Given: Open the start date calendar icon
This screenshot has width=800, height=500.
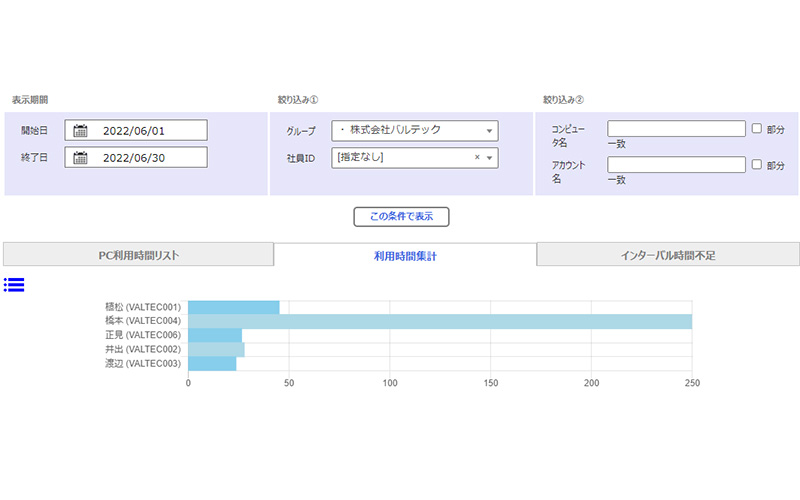Looking at the screenshot, I should point(80,131).
